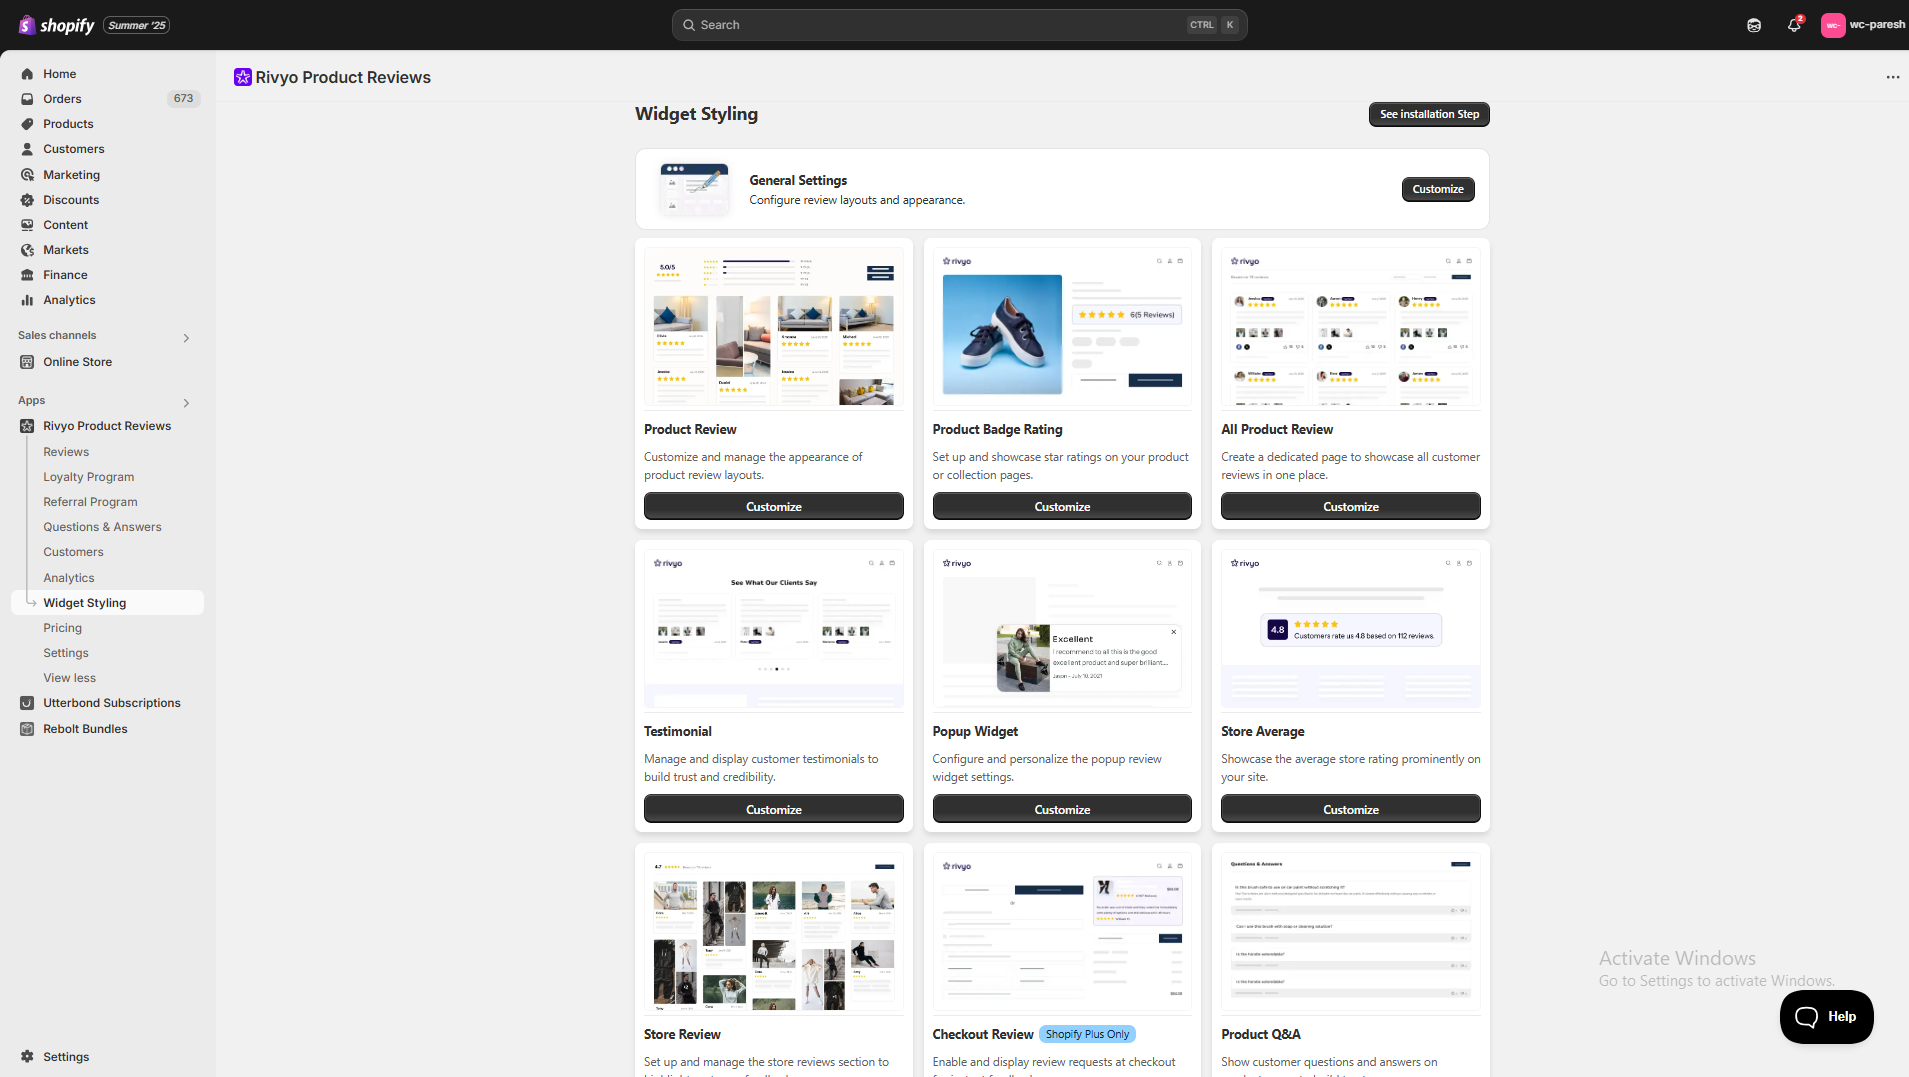
Task: Open Reviews submenu item
Action: pyautogui.click(x=66, y=452)
